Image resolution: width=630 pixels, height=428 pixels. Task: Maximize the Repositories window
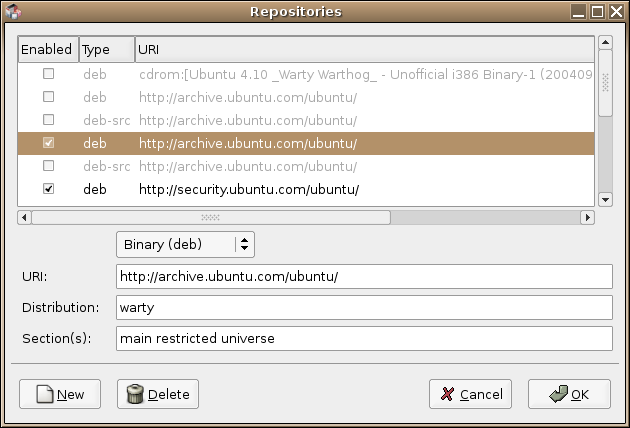(x=597, y=11)
